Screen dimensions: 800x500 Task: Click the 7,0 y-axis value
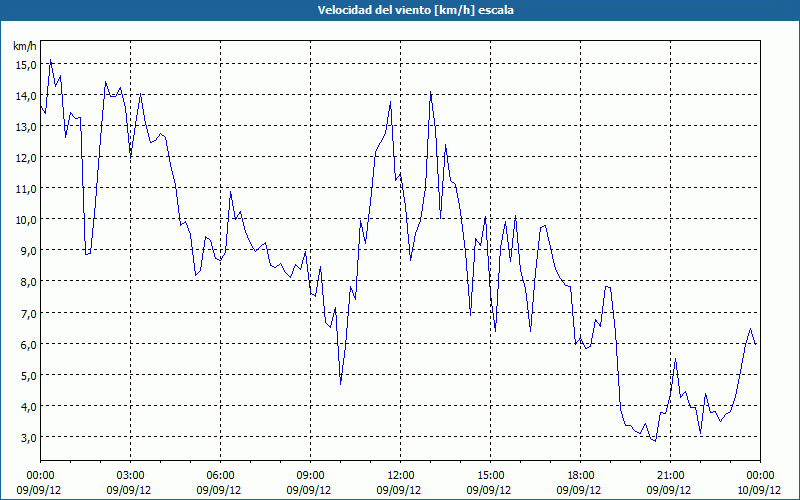tap(28, 314)
